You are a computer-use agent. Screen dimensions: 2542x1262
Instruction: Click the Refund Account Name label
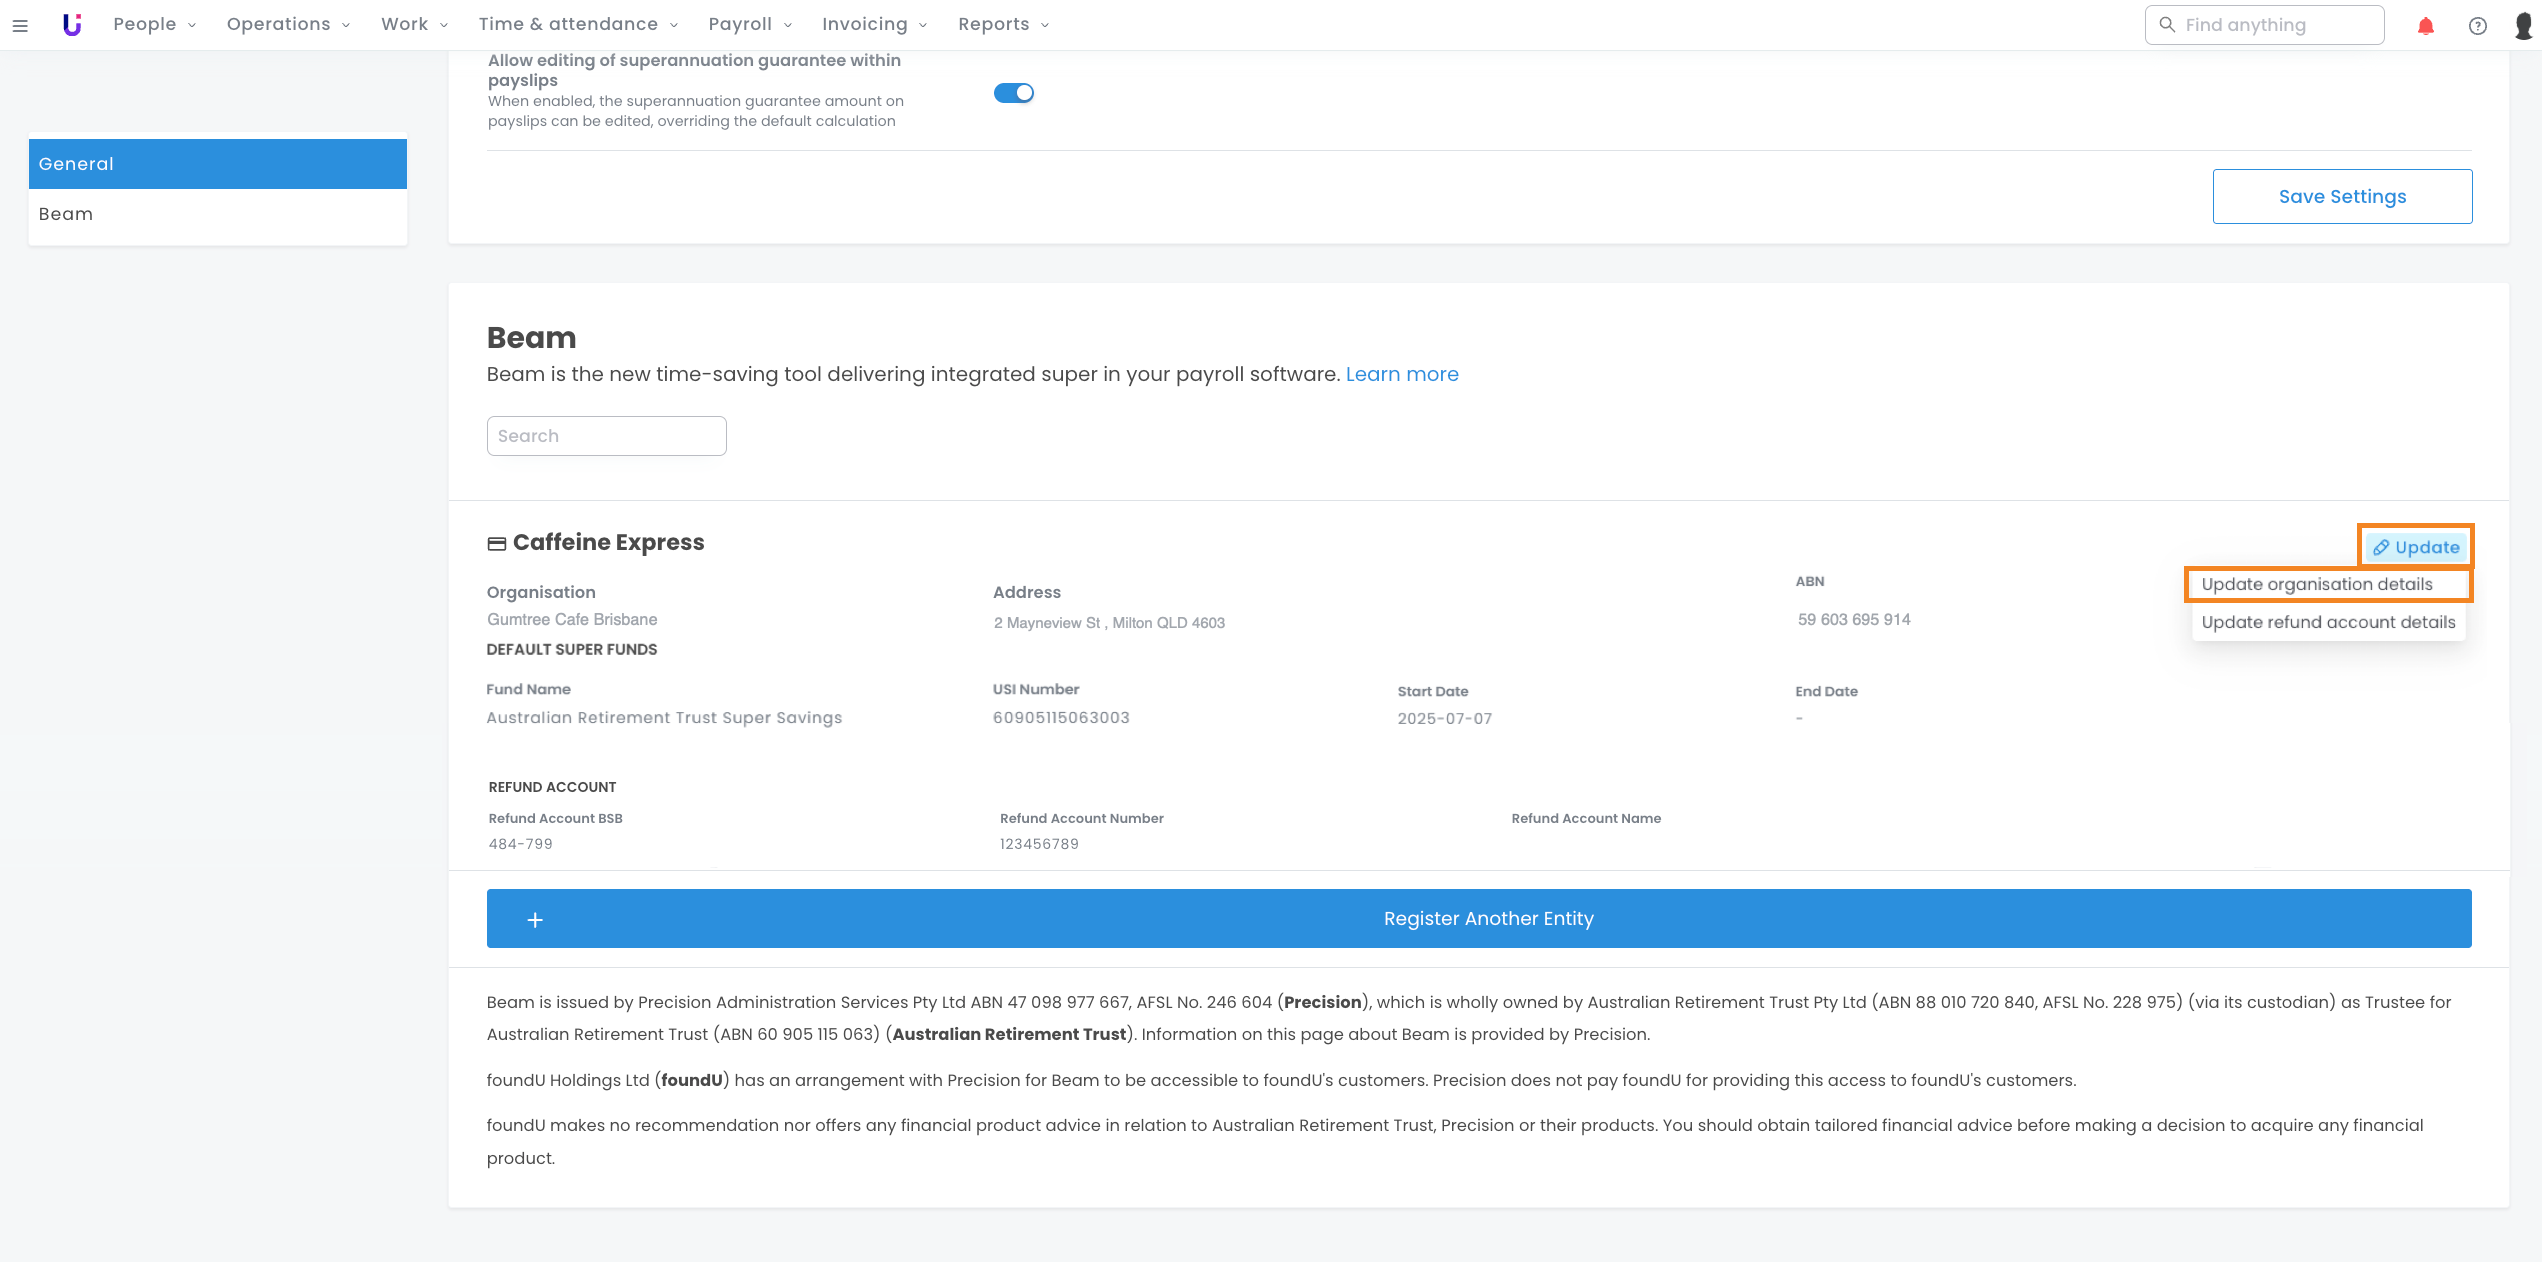pyautogui.click(x=1586, y=818)
